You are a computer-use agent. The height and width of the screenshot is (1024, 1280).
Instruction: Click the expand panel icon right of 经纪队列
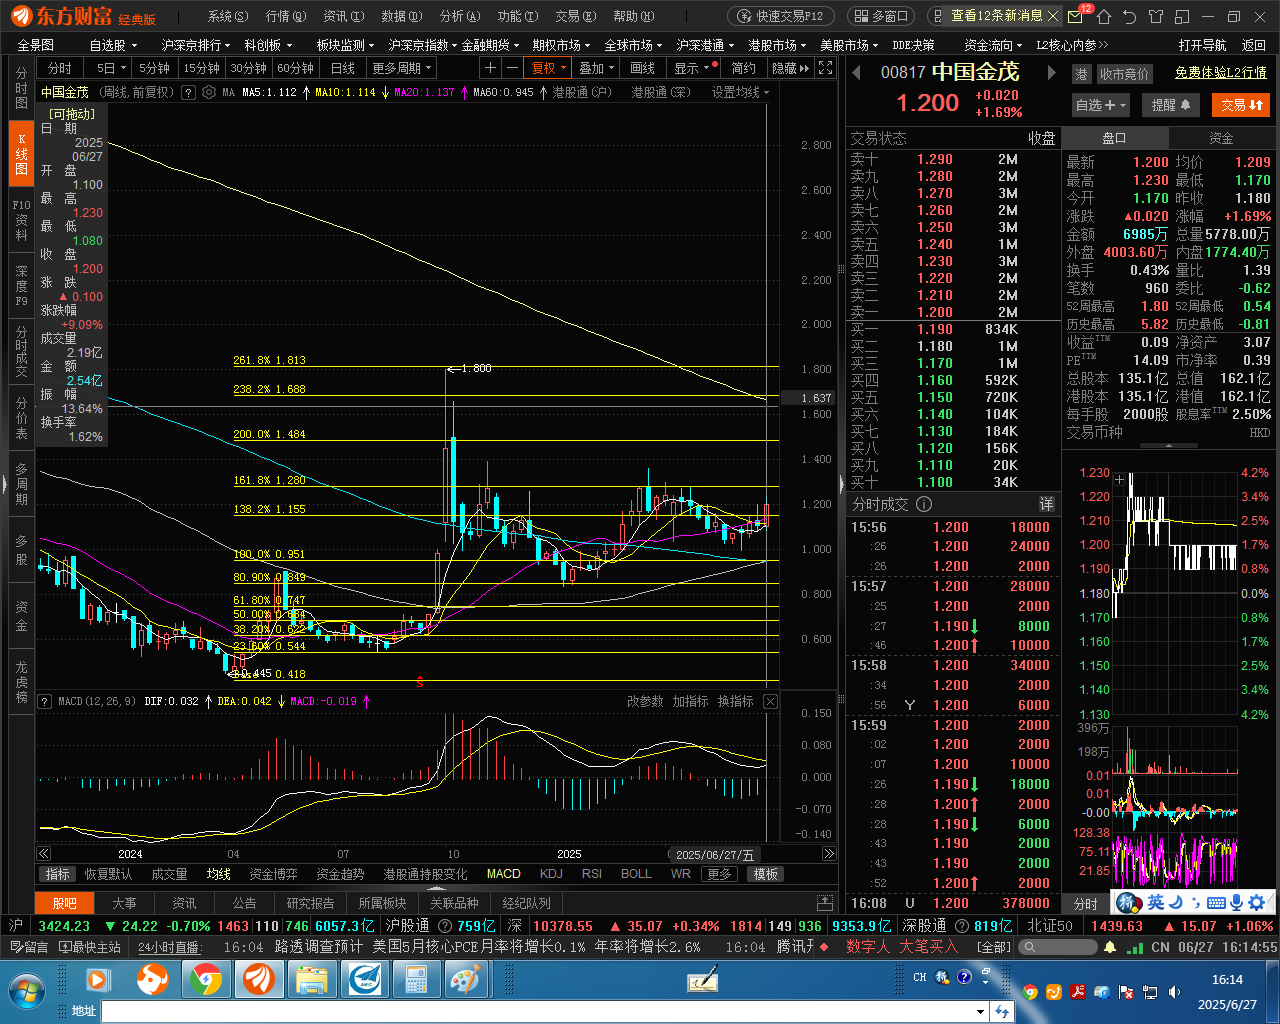coord(825,903)
